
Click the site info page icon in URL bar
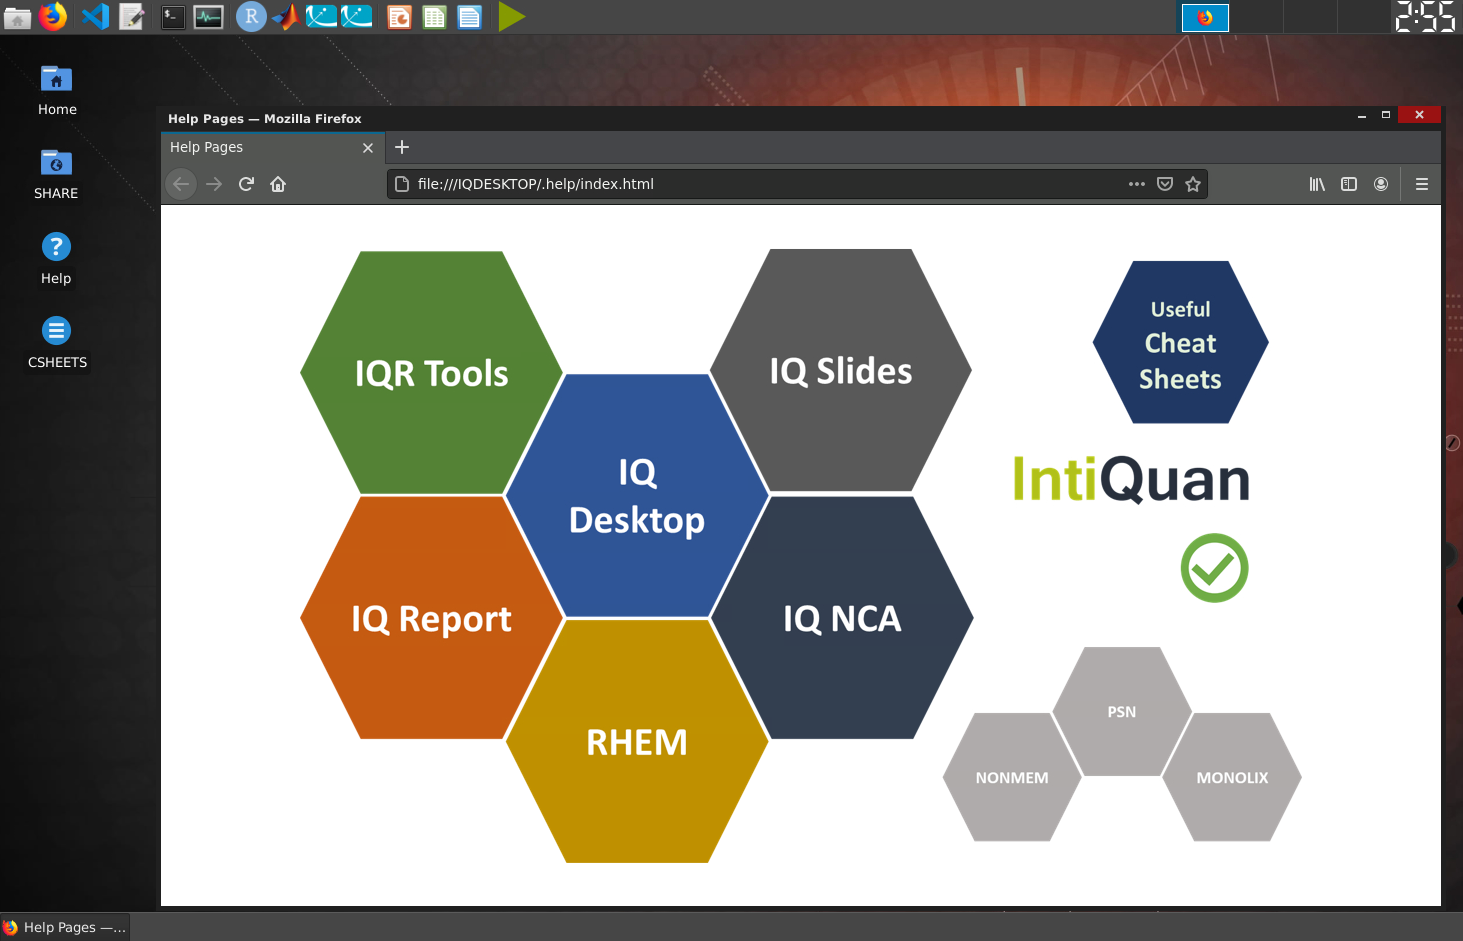click(402, 184)
